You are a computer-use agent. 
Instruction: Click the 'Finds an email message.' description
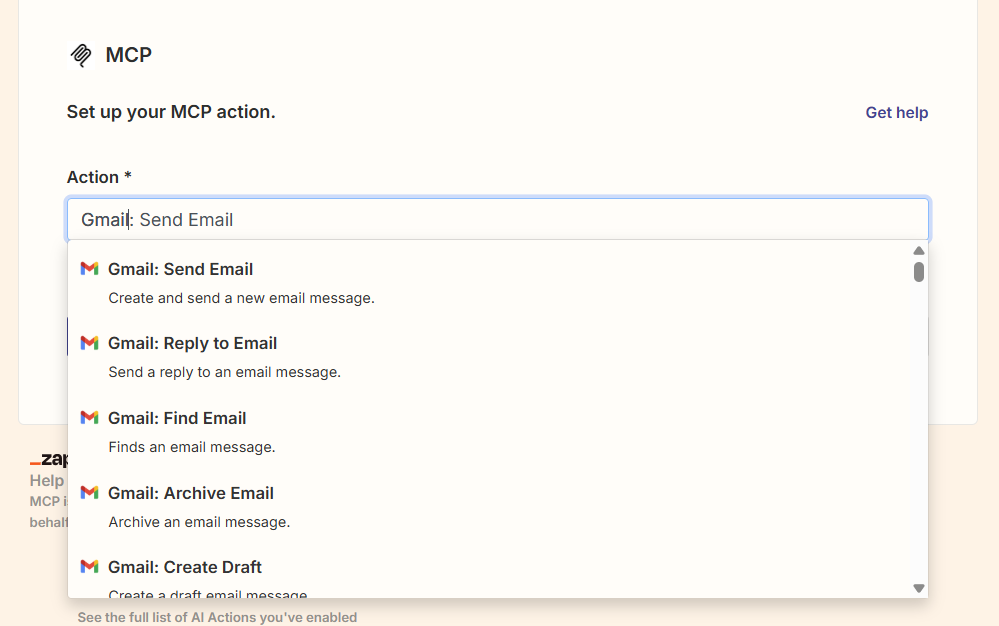(x=192, y=447)
